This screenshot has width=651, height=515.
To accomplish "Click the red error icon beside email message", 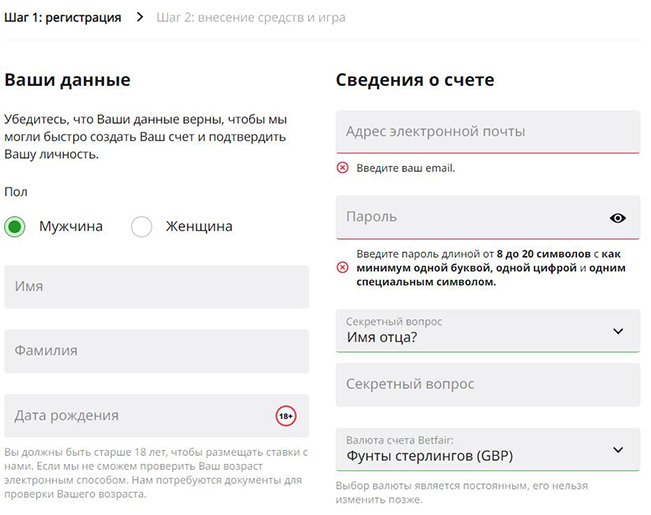I will pos(343,168).
